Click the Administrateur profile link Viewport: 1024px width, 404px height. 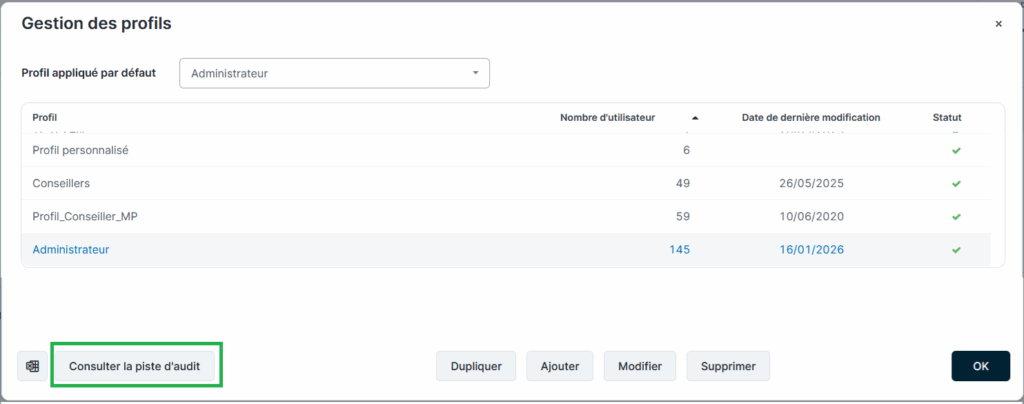(x=71, y=250)
